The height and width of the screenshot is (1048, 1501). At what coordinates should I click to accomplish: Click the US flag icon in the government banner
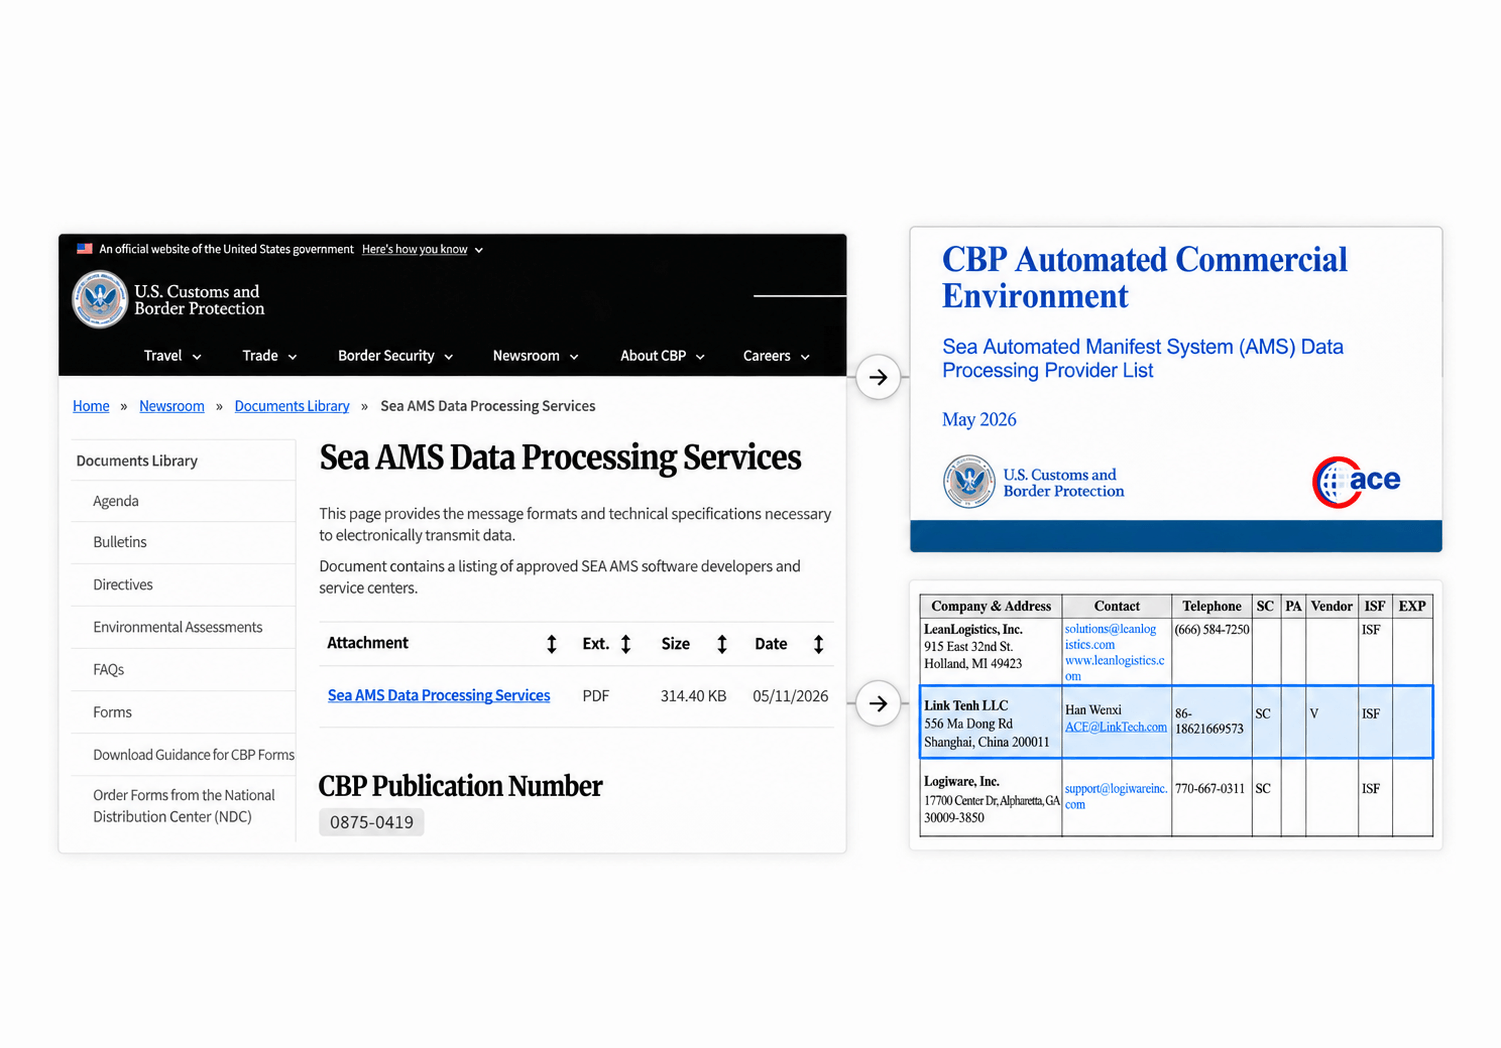click(85, 249)
